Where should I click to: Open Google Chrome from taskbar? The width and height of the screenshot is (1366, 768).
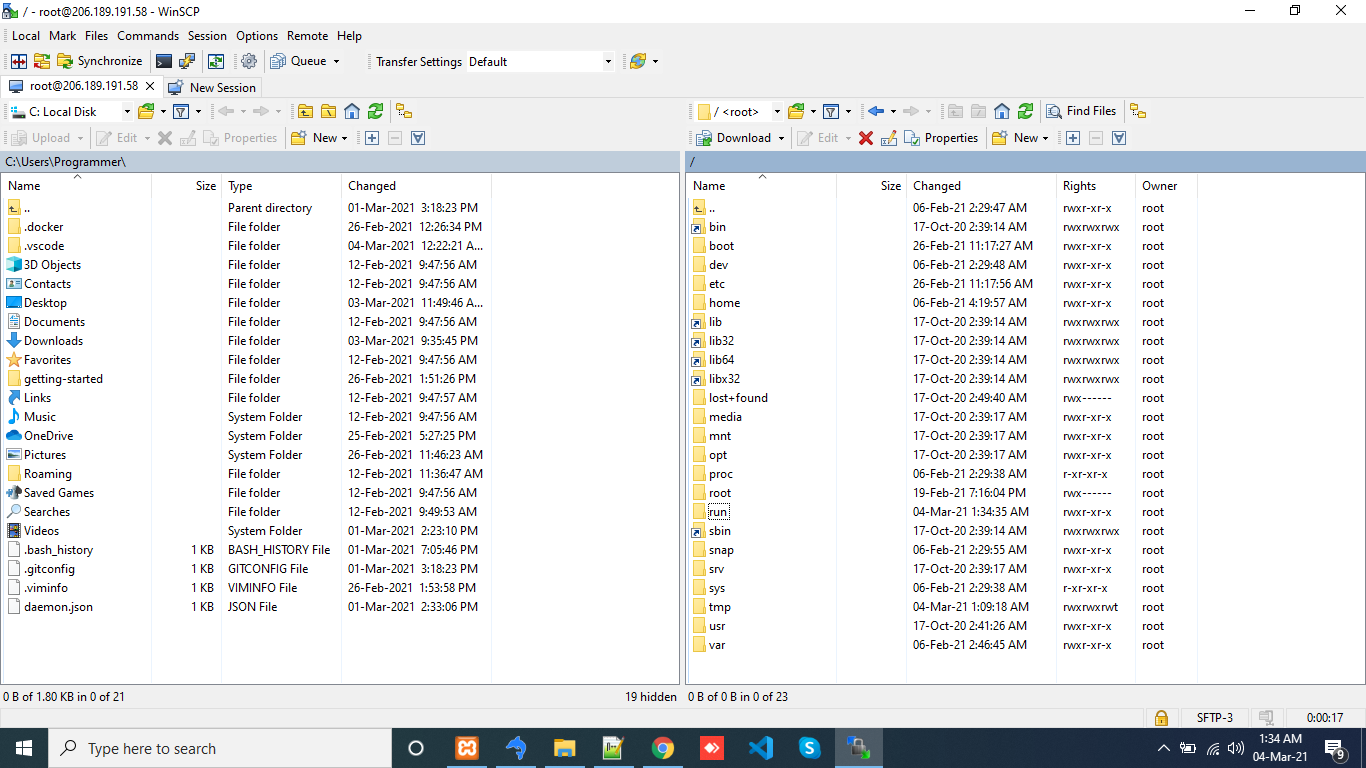(662, 748)
